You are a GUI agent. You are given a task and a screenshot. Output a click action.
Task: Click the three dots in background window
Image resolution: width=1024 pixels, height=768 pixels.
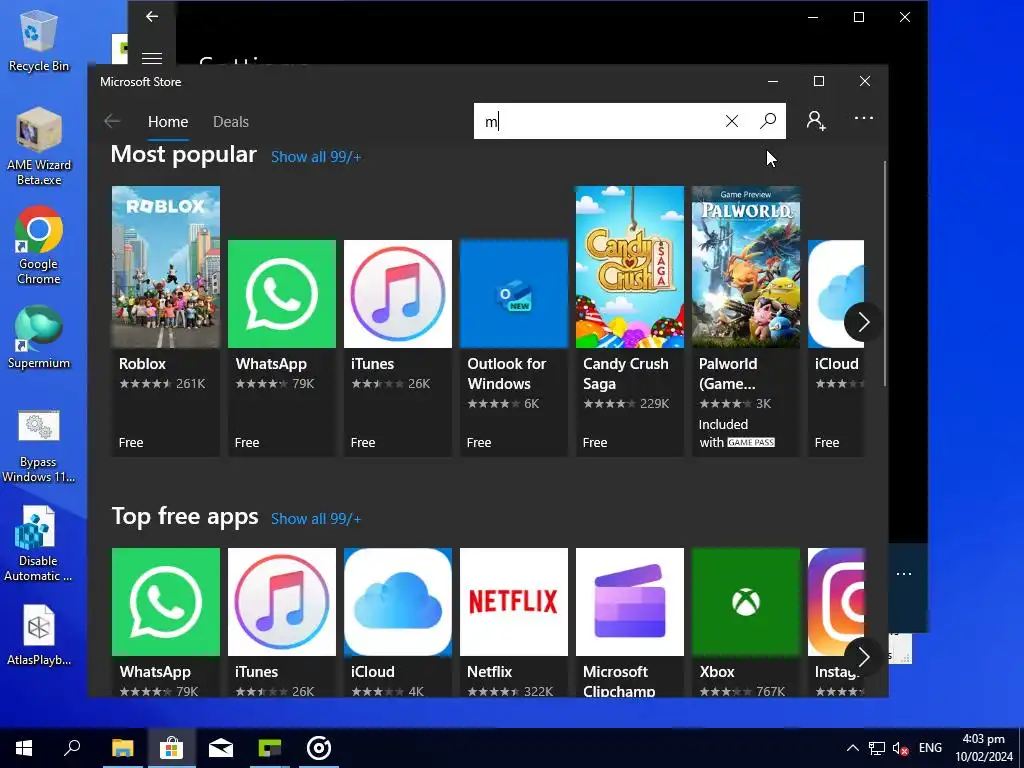[x=904, y=574]
